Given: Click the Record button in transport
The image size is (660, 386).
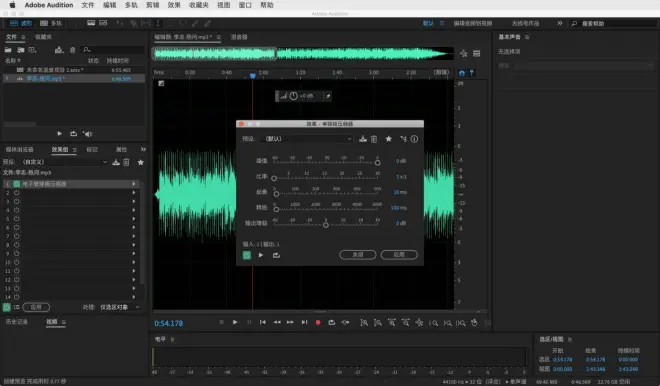Looking at the screenshot, I should point(318,322).
